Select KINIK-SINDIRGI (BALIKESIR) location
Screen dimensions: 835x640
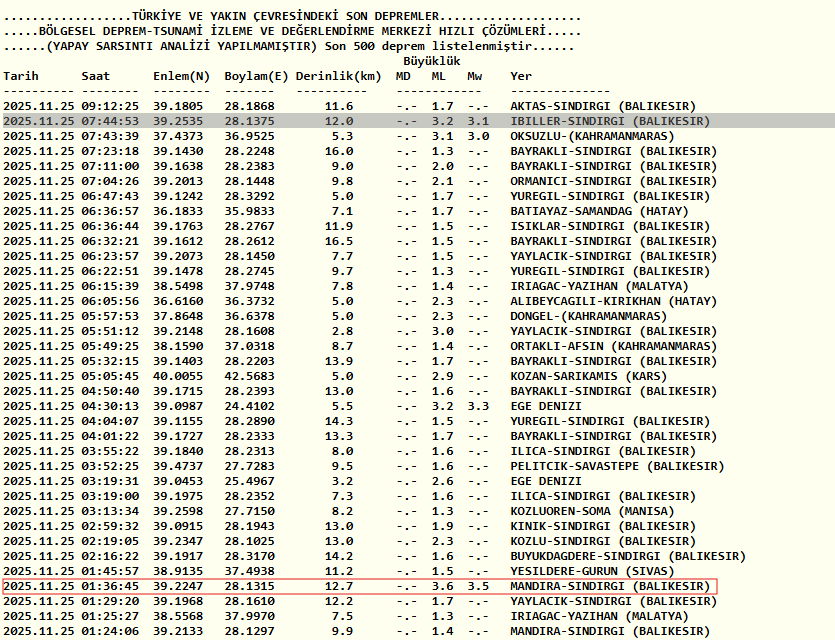click(603, 526)
